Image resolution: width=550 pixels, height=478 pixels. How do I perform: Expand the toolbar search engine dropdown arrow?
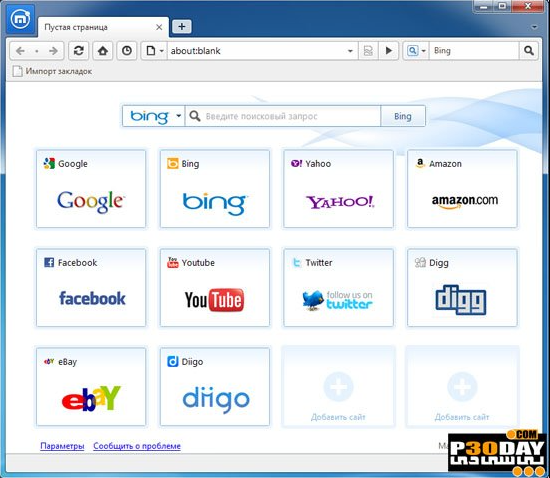[423, 51]
